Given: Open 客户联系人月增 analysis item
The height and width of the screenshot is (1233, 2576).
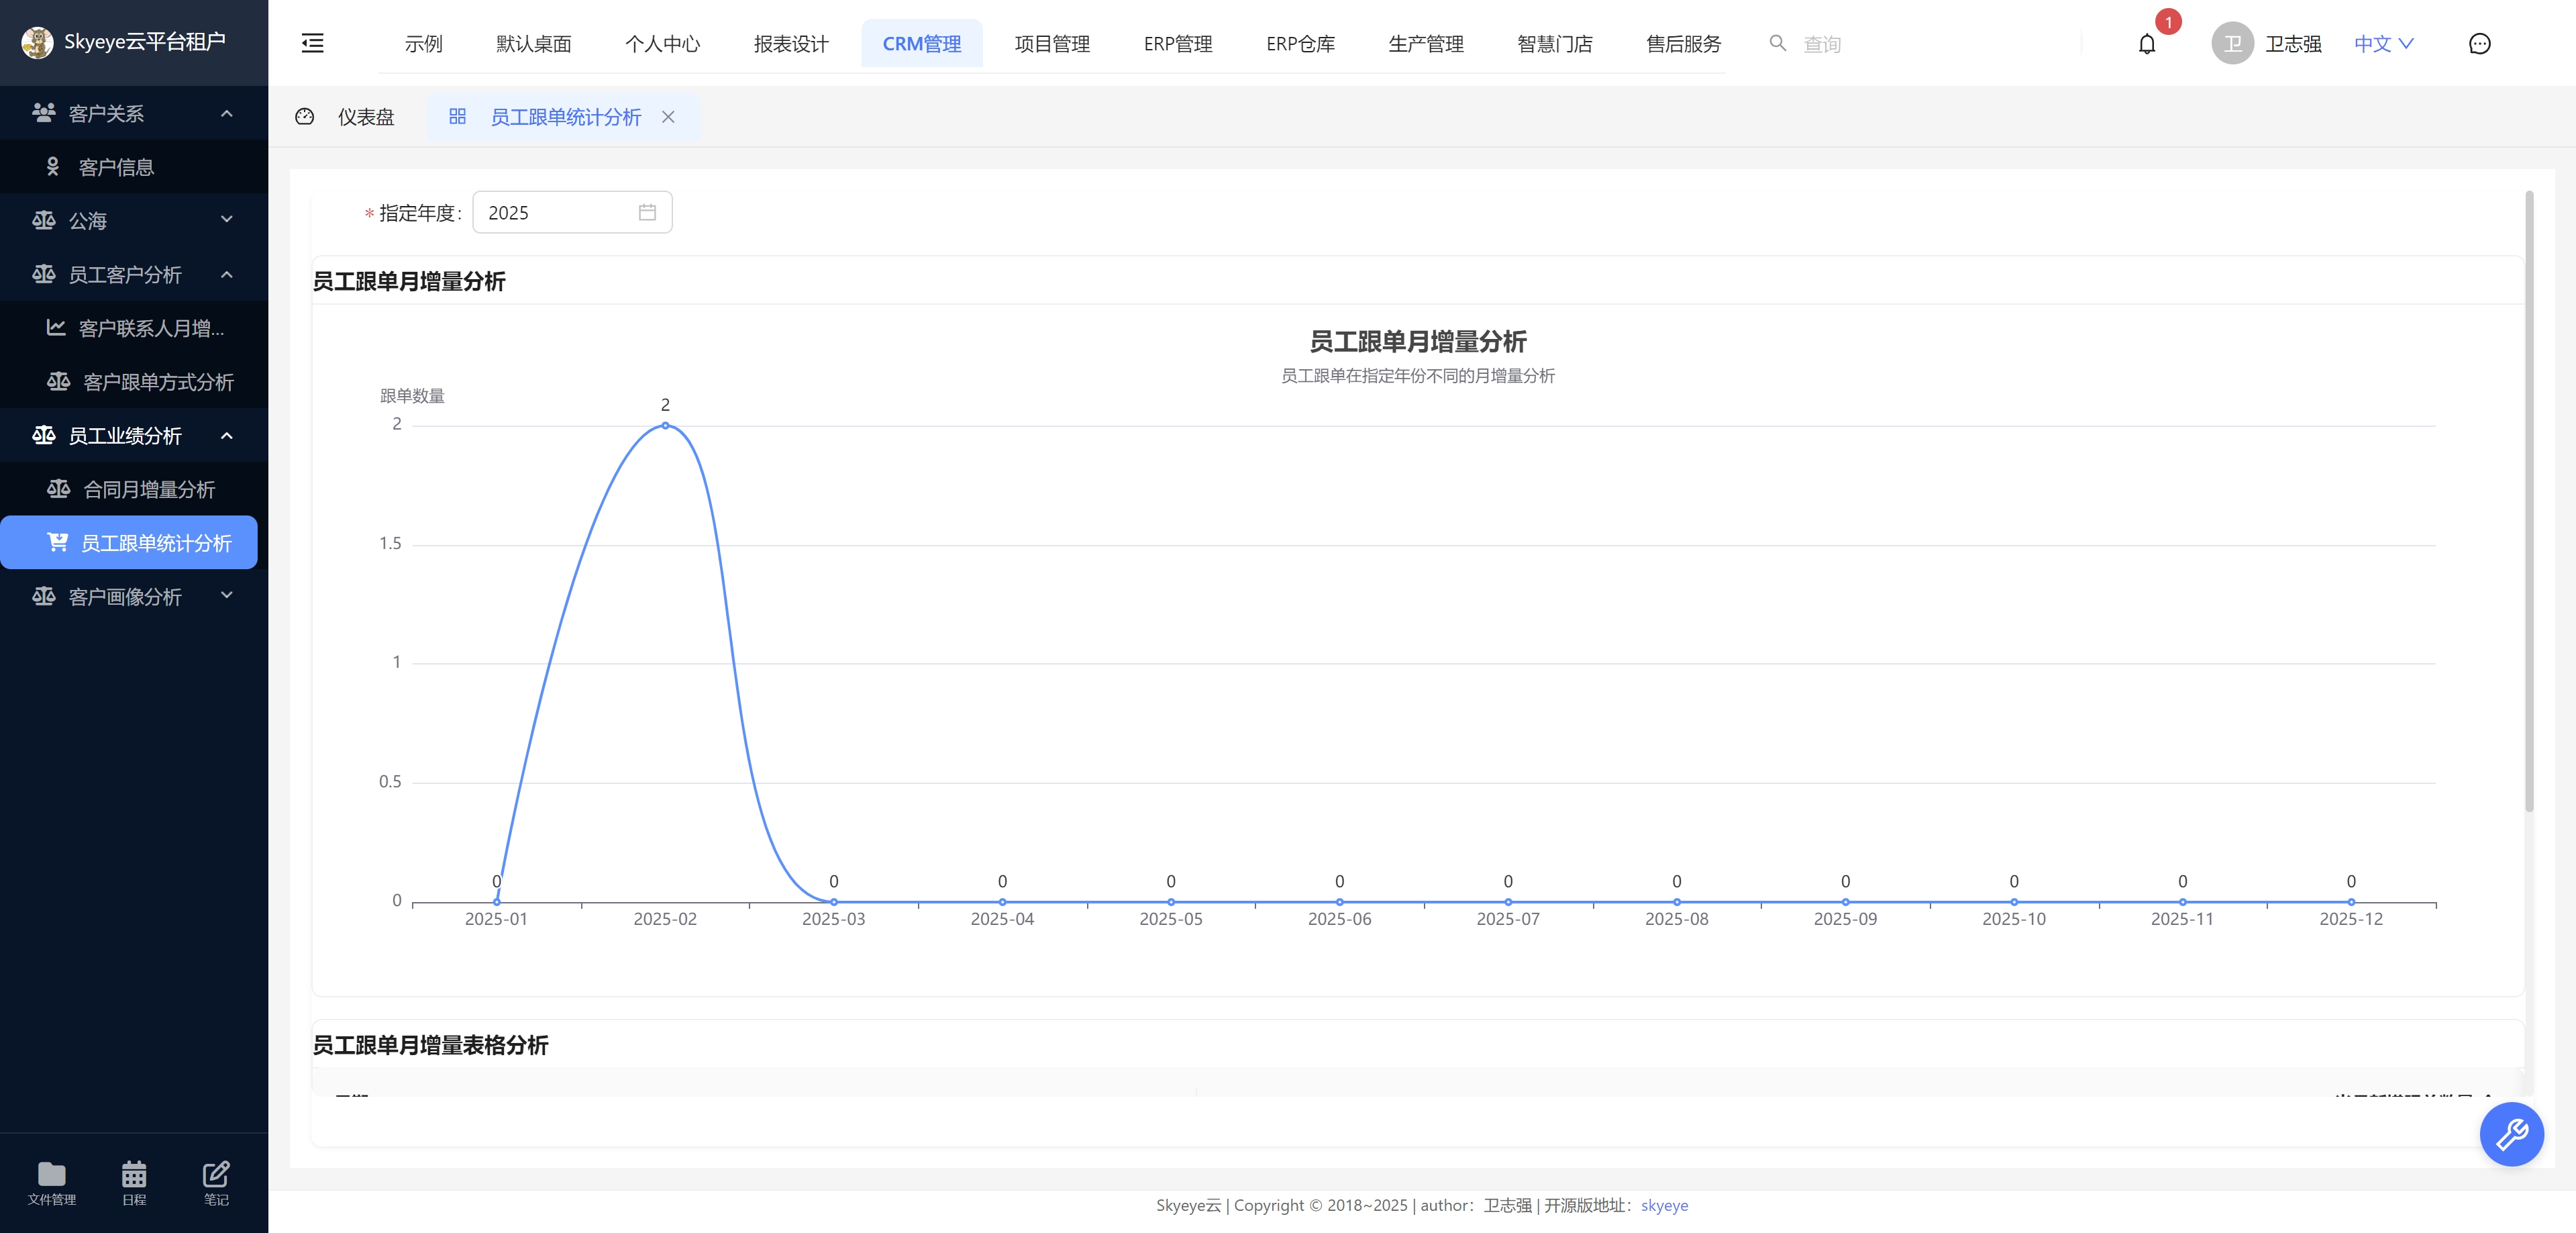Looking at the screenshot, I should (x=134, y=328).
